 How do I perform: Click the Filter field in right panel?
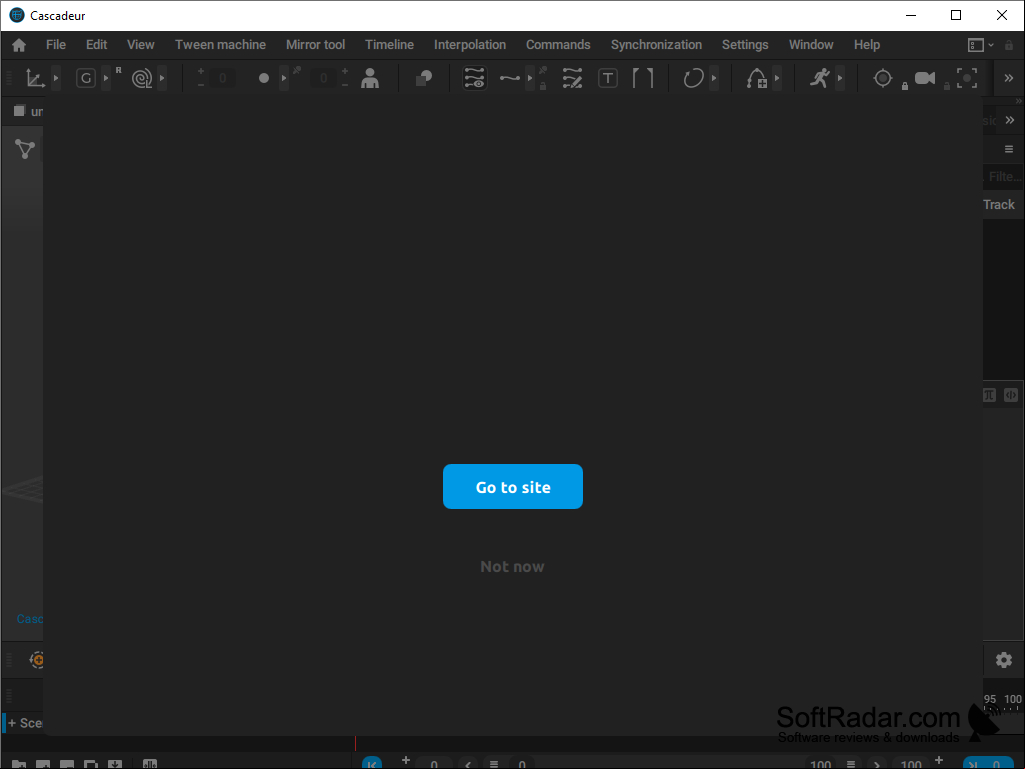click(1003, 177)
